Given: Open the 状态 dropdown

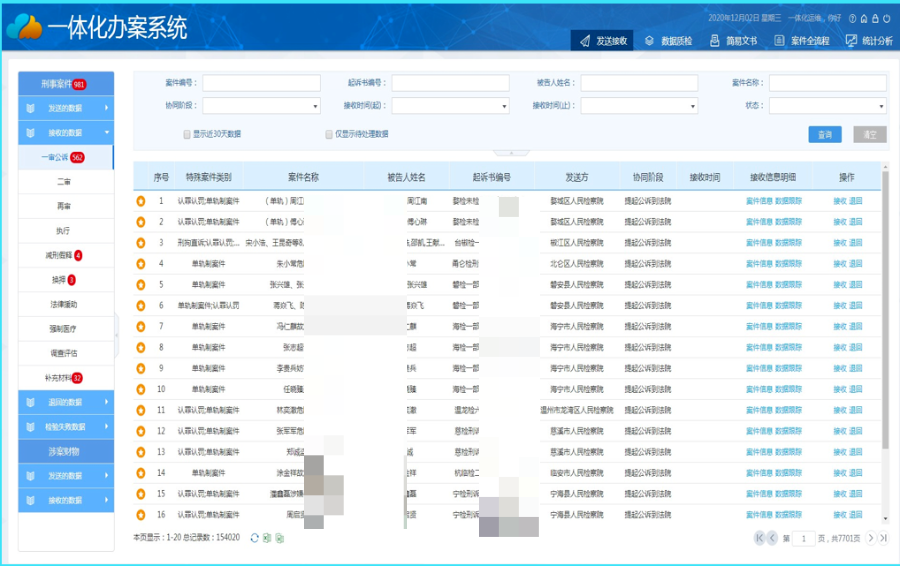Looking at the screenshot, I should [x=828, y=106].
